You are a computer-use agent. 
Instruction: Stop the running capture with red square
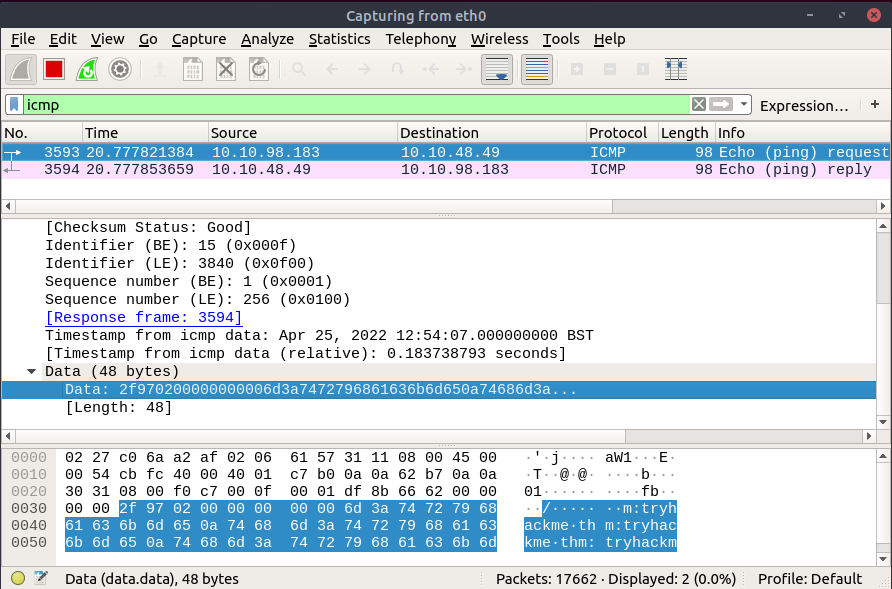click(x=54, y=69)
